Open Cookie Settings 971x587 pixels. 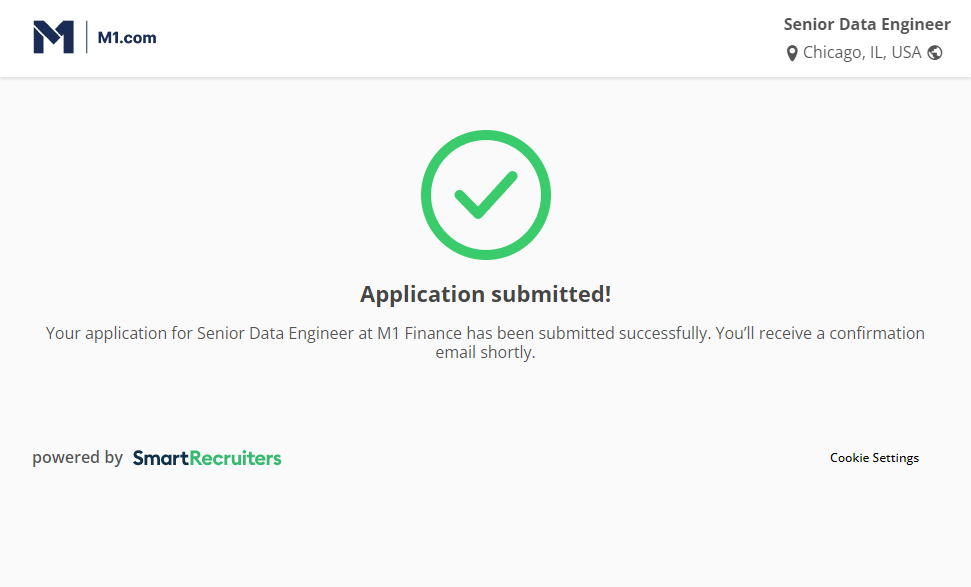click(874, 458)
